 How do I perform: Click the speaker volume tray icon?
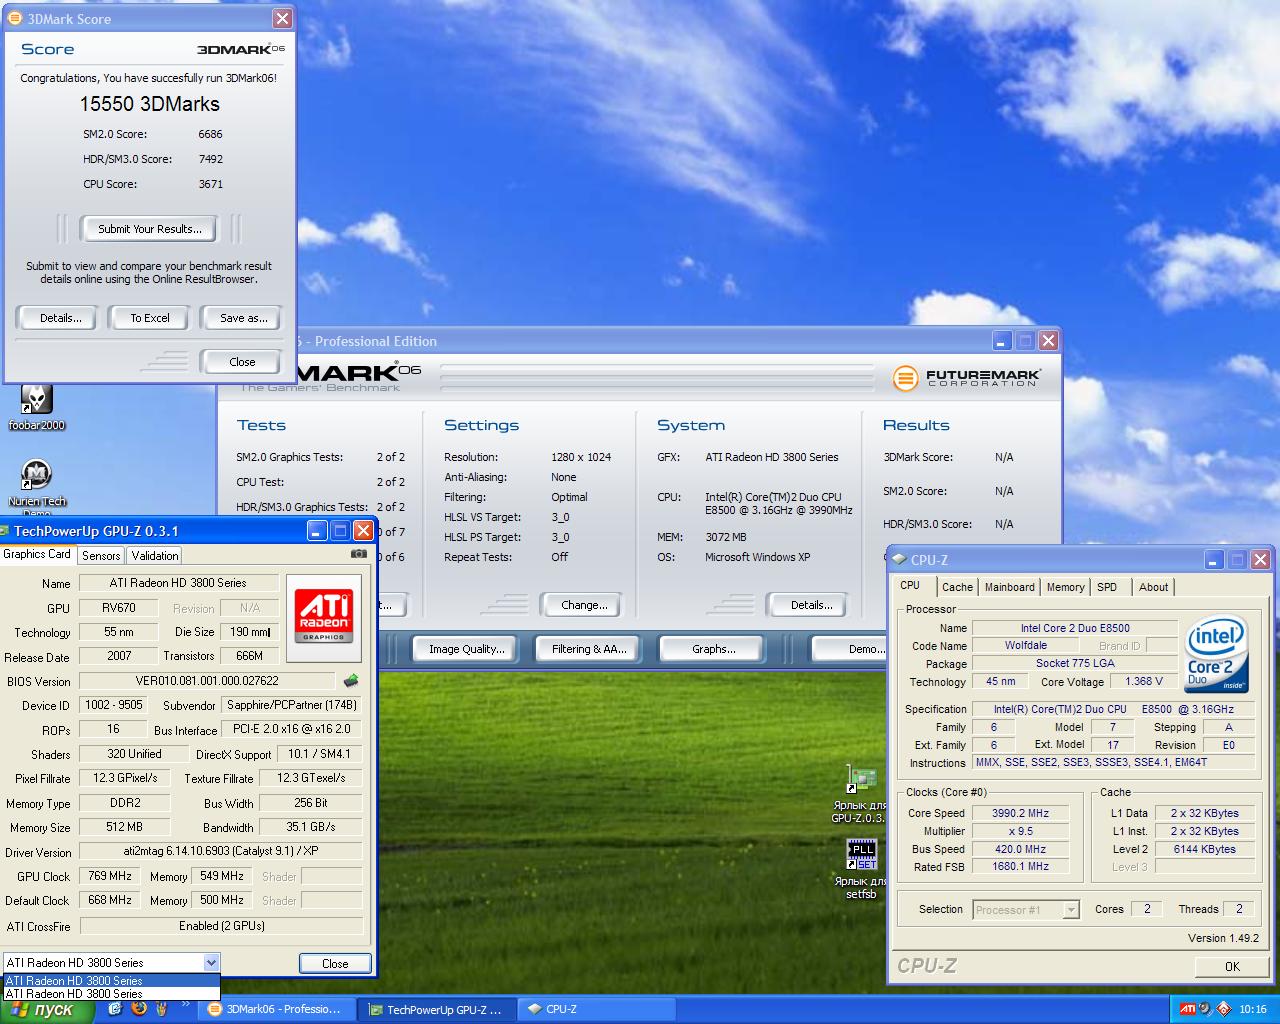click(1206, 1009)
